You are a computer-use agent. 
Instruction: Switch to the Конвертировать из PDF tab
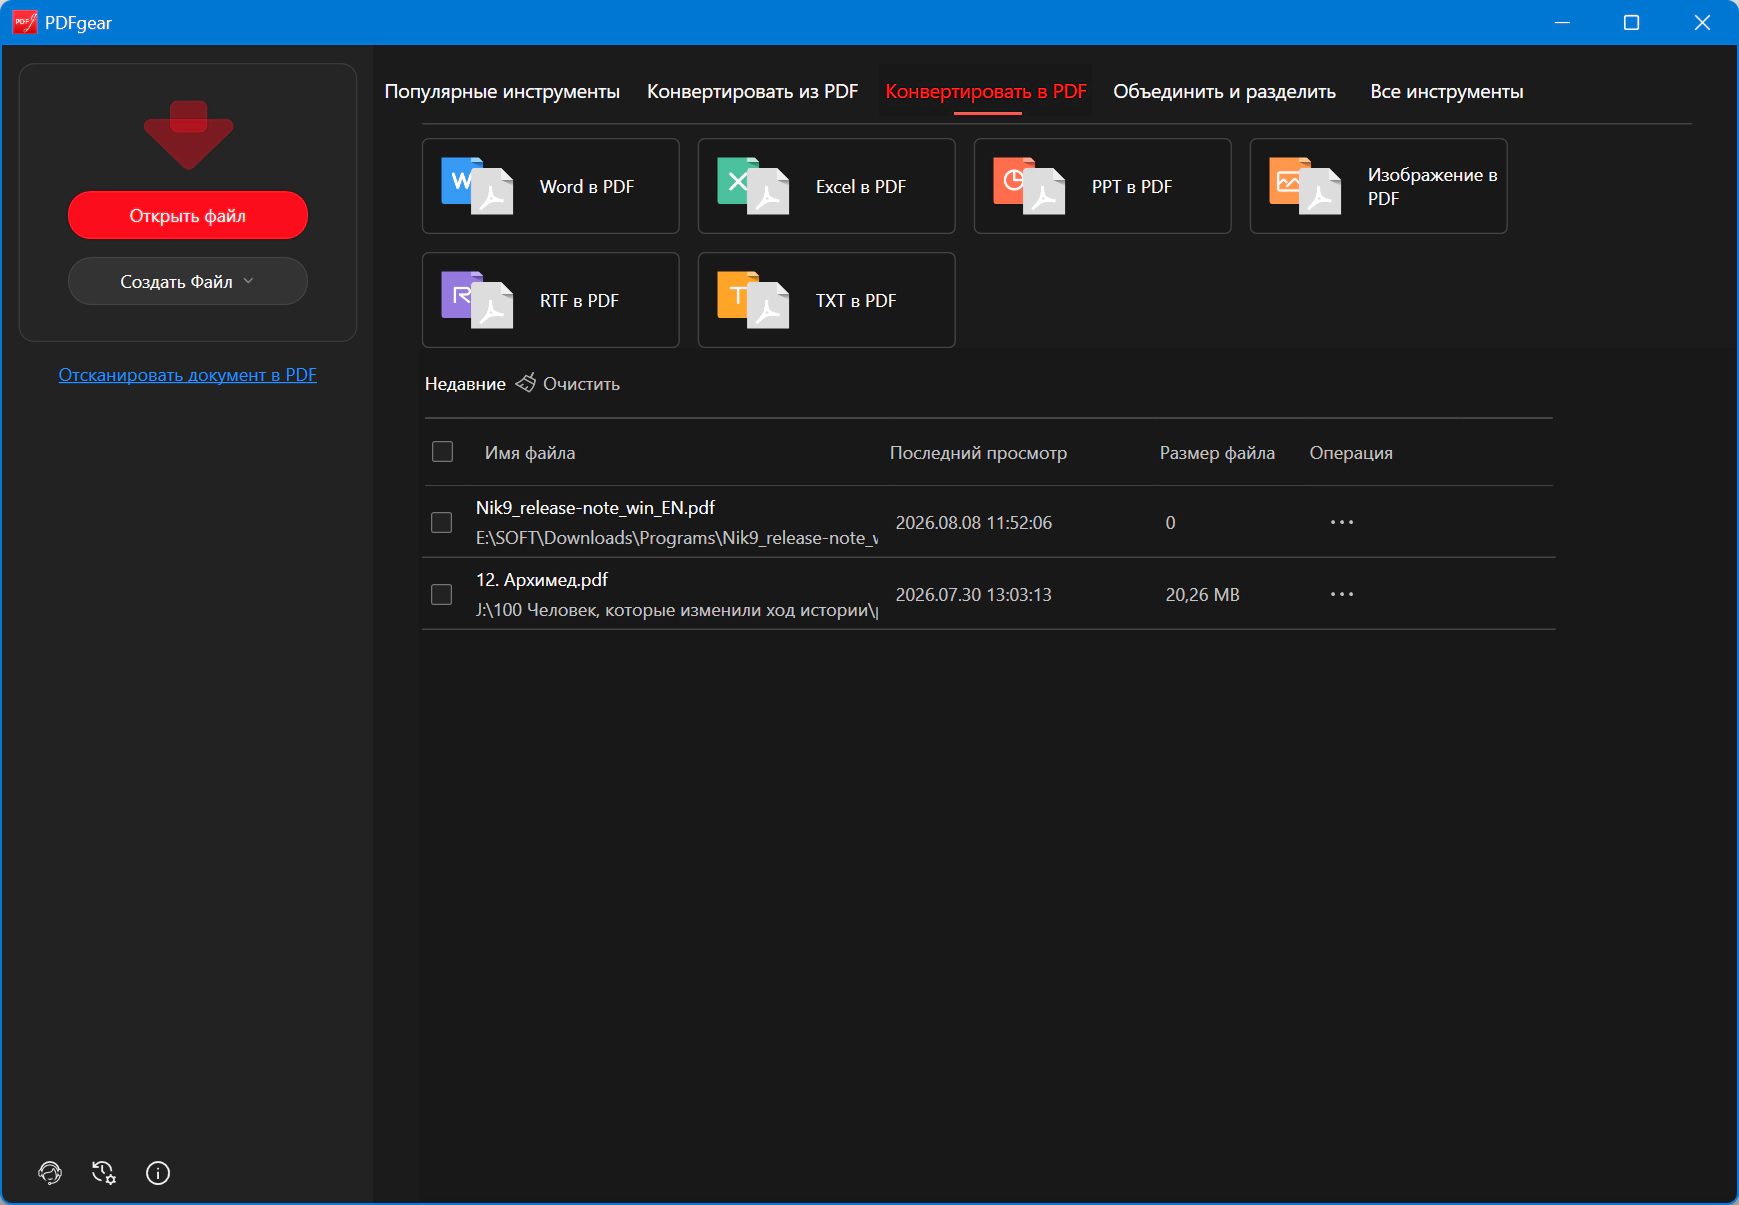coord(752,91)
